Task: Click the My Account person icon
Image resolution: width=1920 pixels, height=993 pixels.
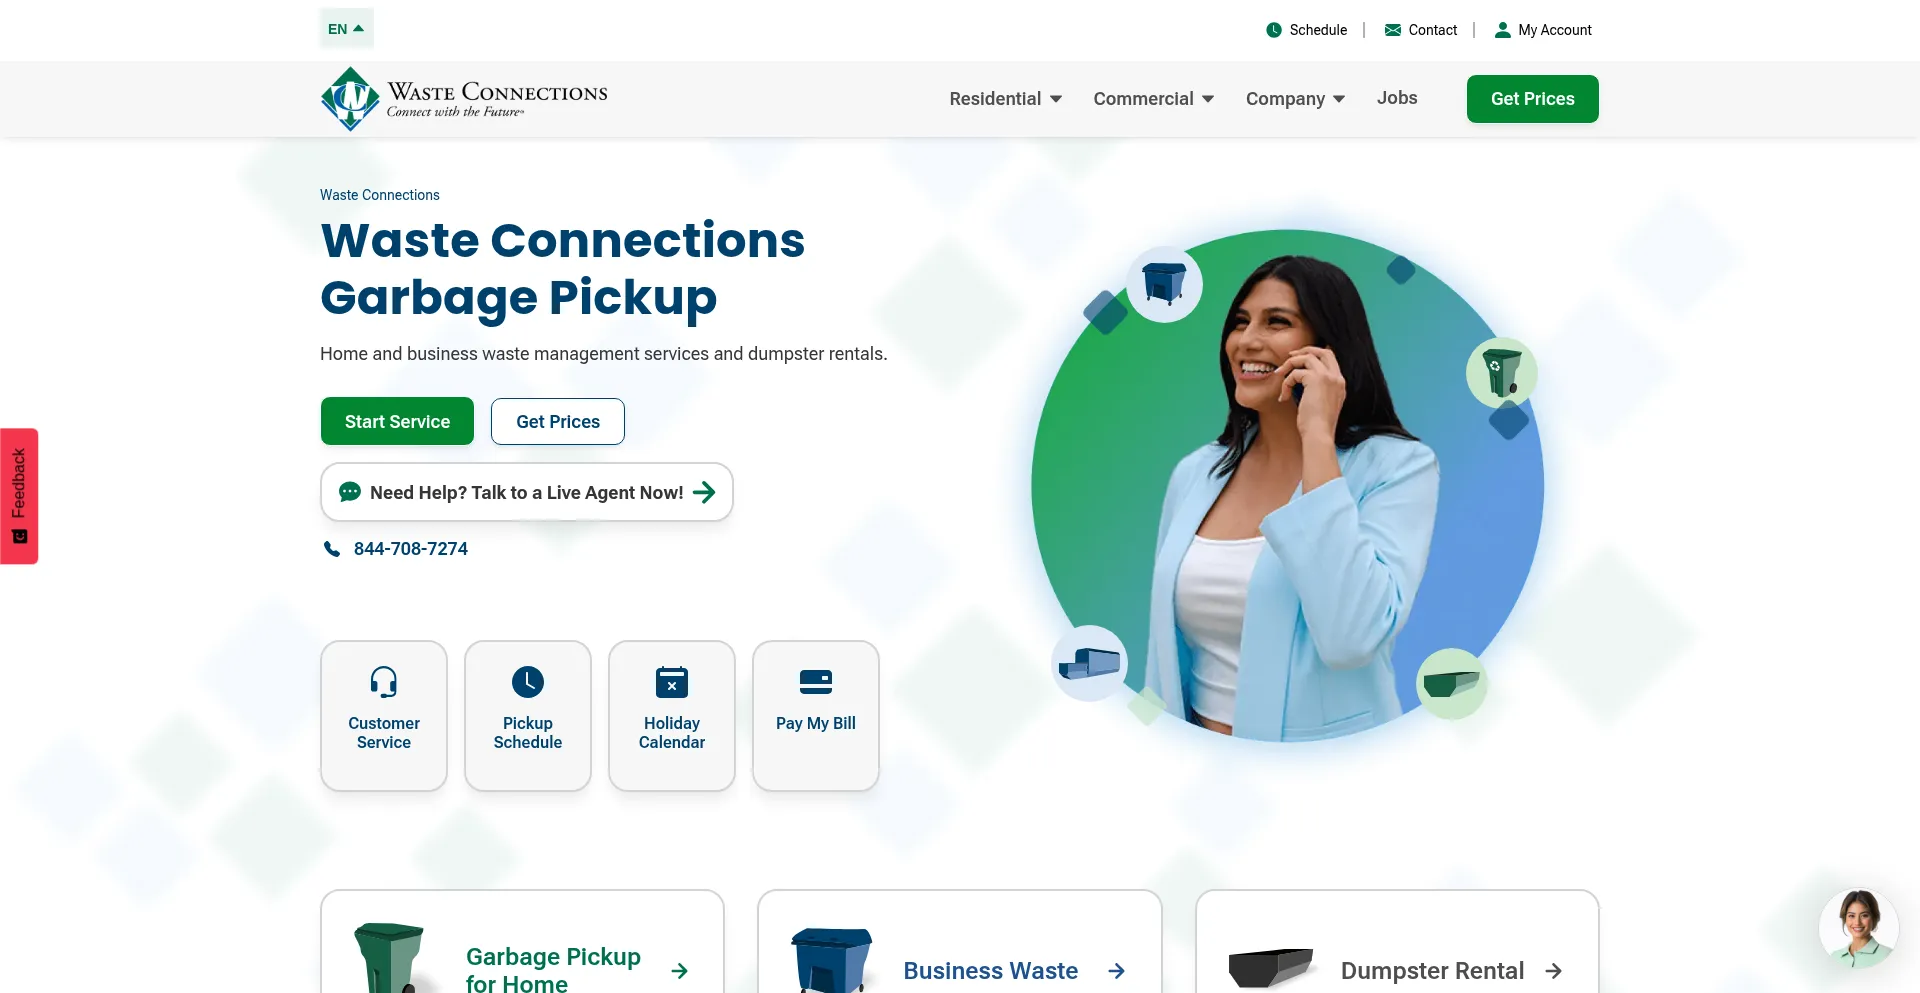Action: click(1502, 30)
